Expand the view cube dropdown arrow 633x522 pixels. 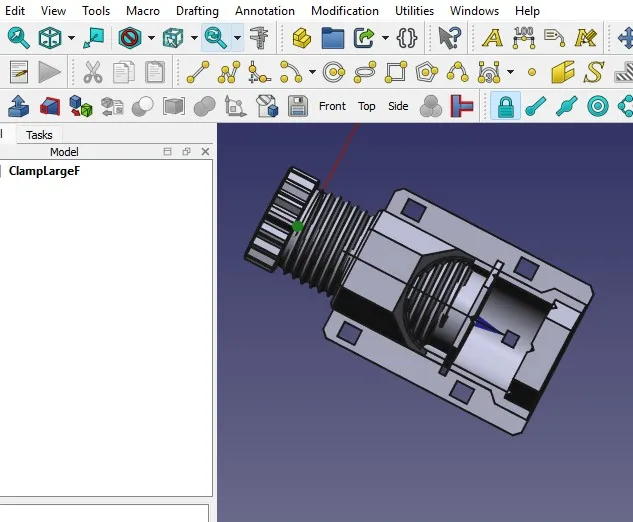(x=71, y=38)
